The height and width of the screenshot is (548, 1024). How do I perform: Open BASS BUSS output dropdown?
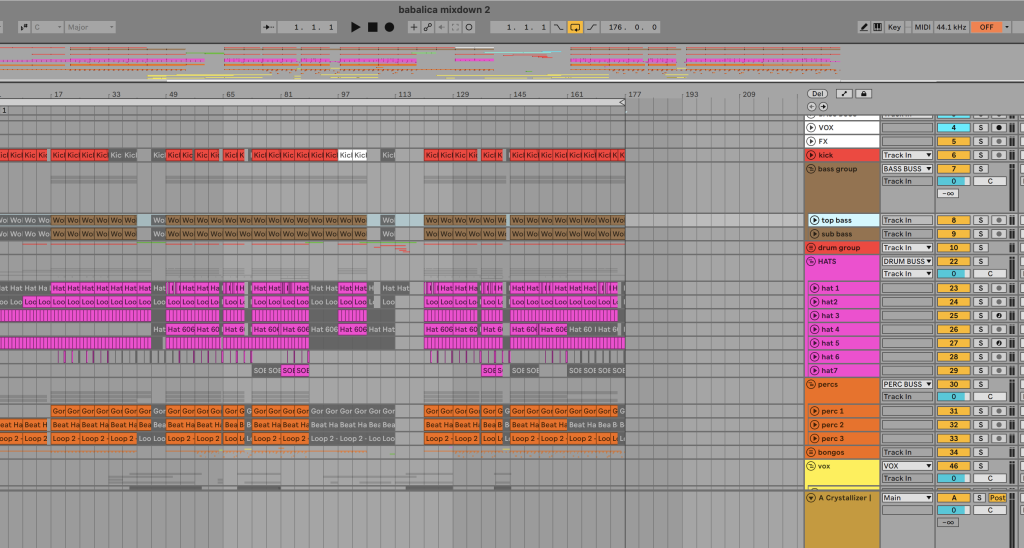tap(907, 169)
